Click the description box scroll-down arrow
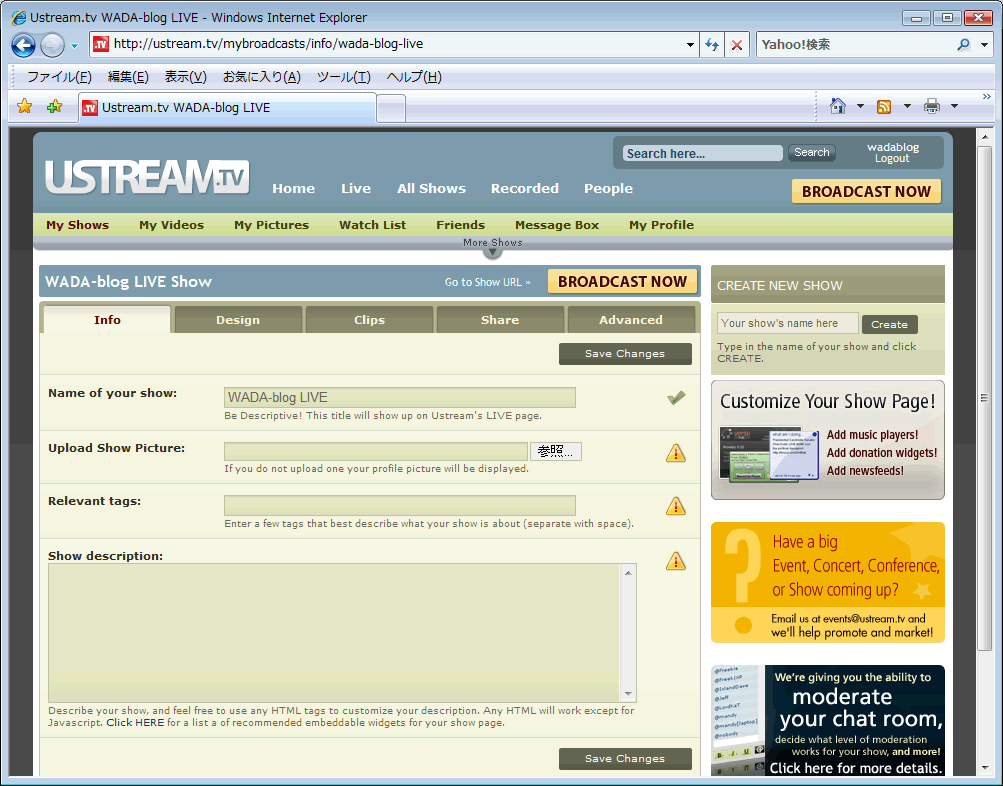This screenshot has width=1003, height=786. tap(629, 694)
